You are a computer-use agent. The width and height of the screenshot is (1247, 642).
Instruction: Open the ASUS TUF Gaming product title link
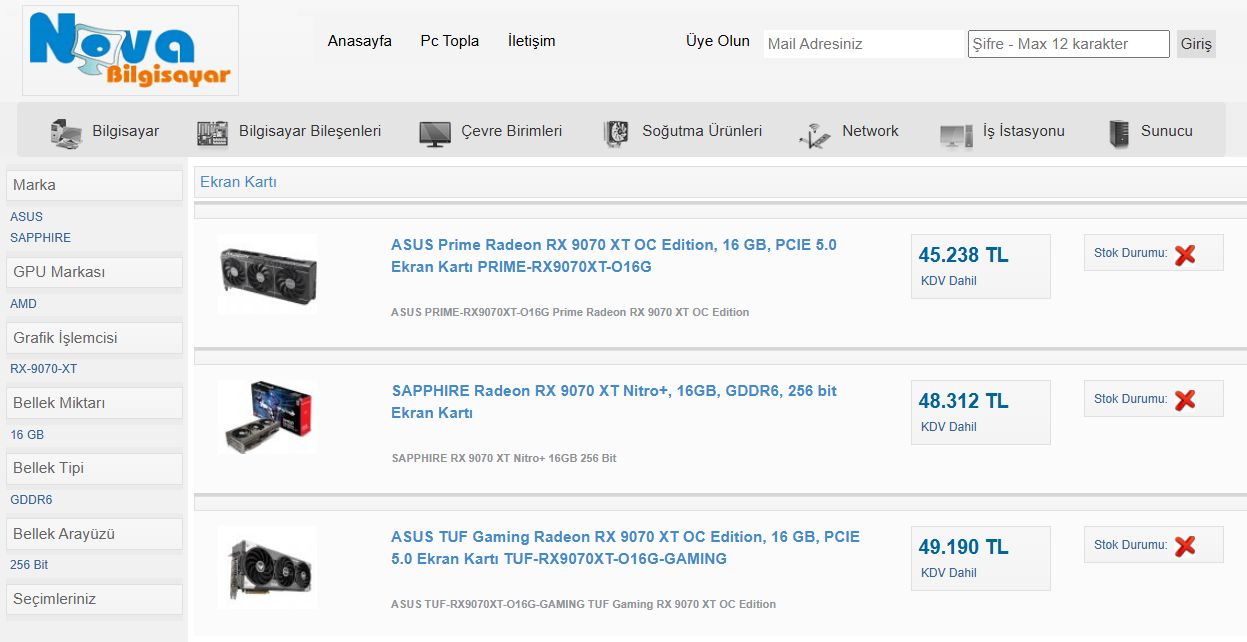click(625, 548)
